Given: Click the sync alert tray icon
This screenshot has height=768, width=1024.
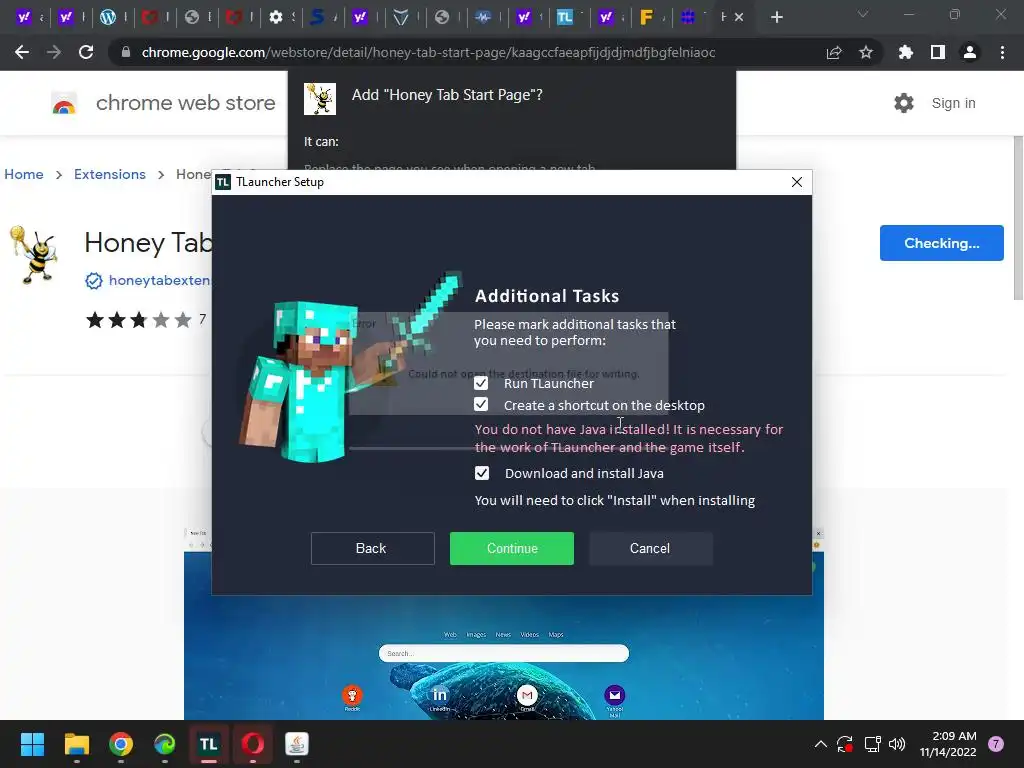Looking at the screenshot, I should pyautogui.click(x=845, y=744).
